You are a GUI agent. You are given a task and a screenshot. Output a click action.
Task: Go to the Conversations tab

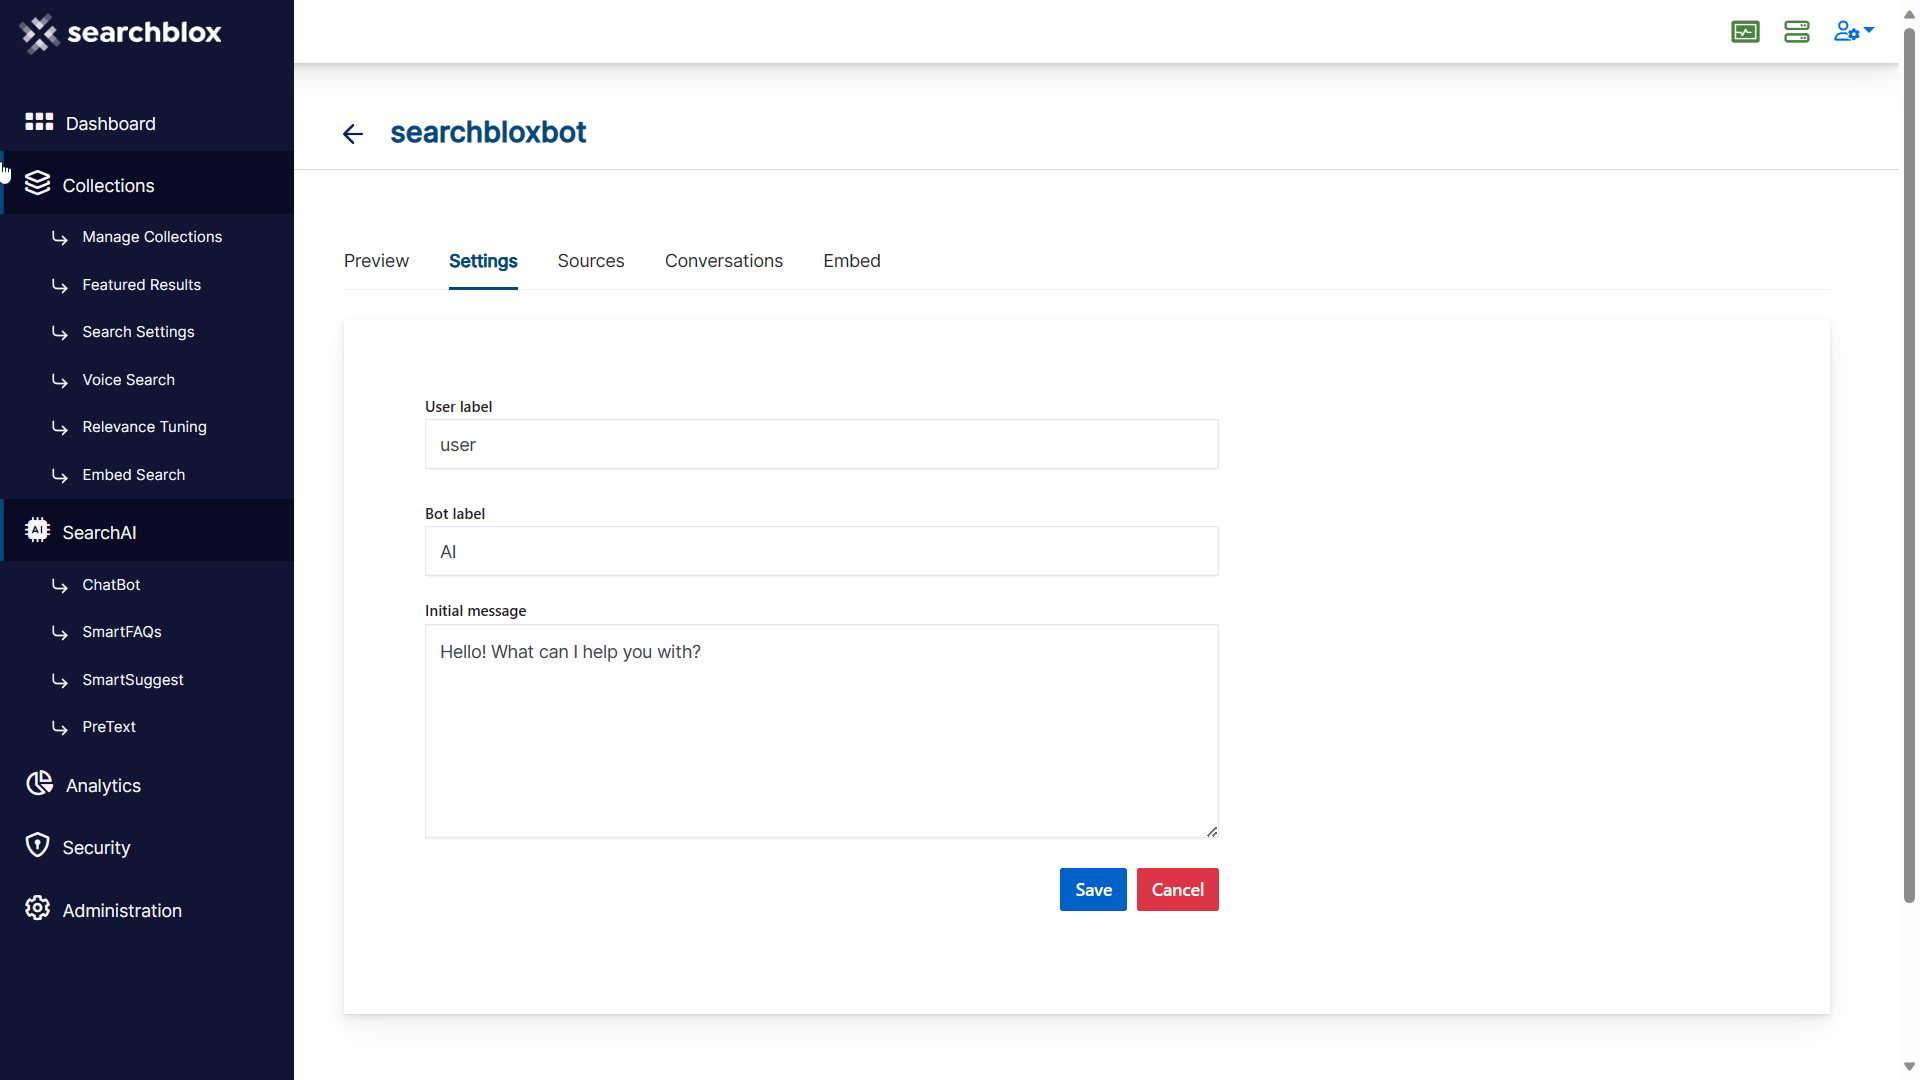723,261
